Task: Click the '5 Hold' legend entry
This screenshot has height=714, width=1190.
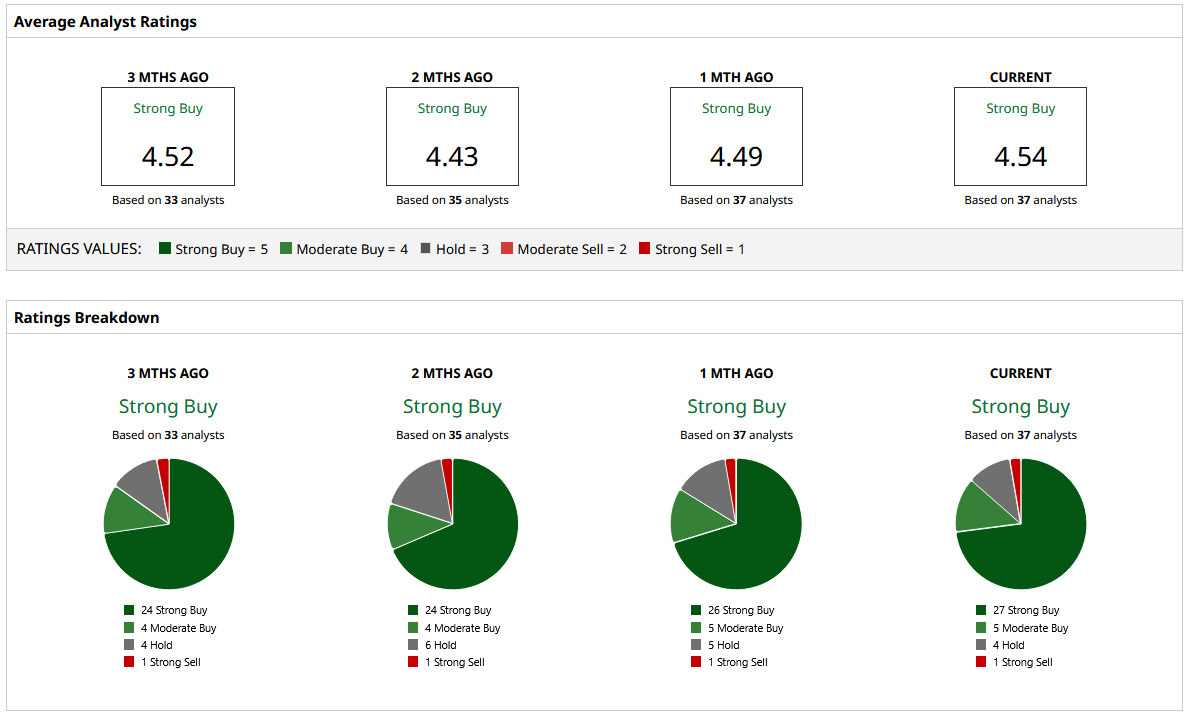Action: [716, 645]
